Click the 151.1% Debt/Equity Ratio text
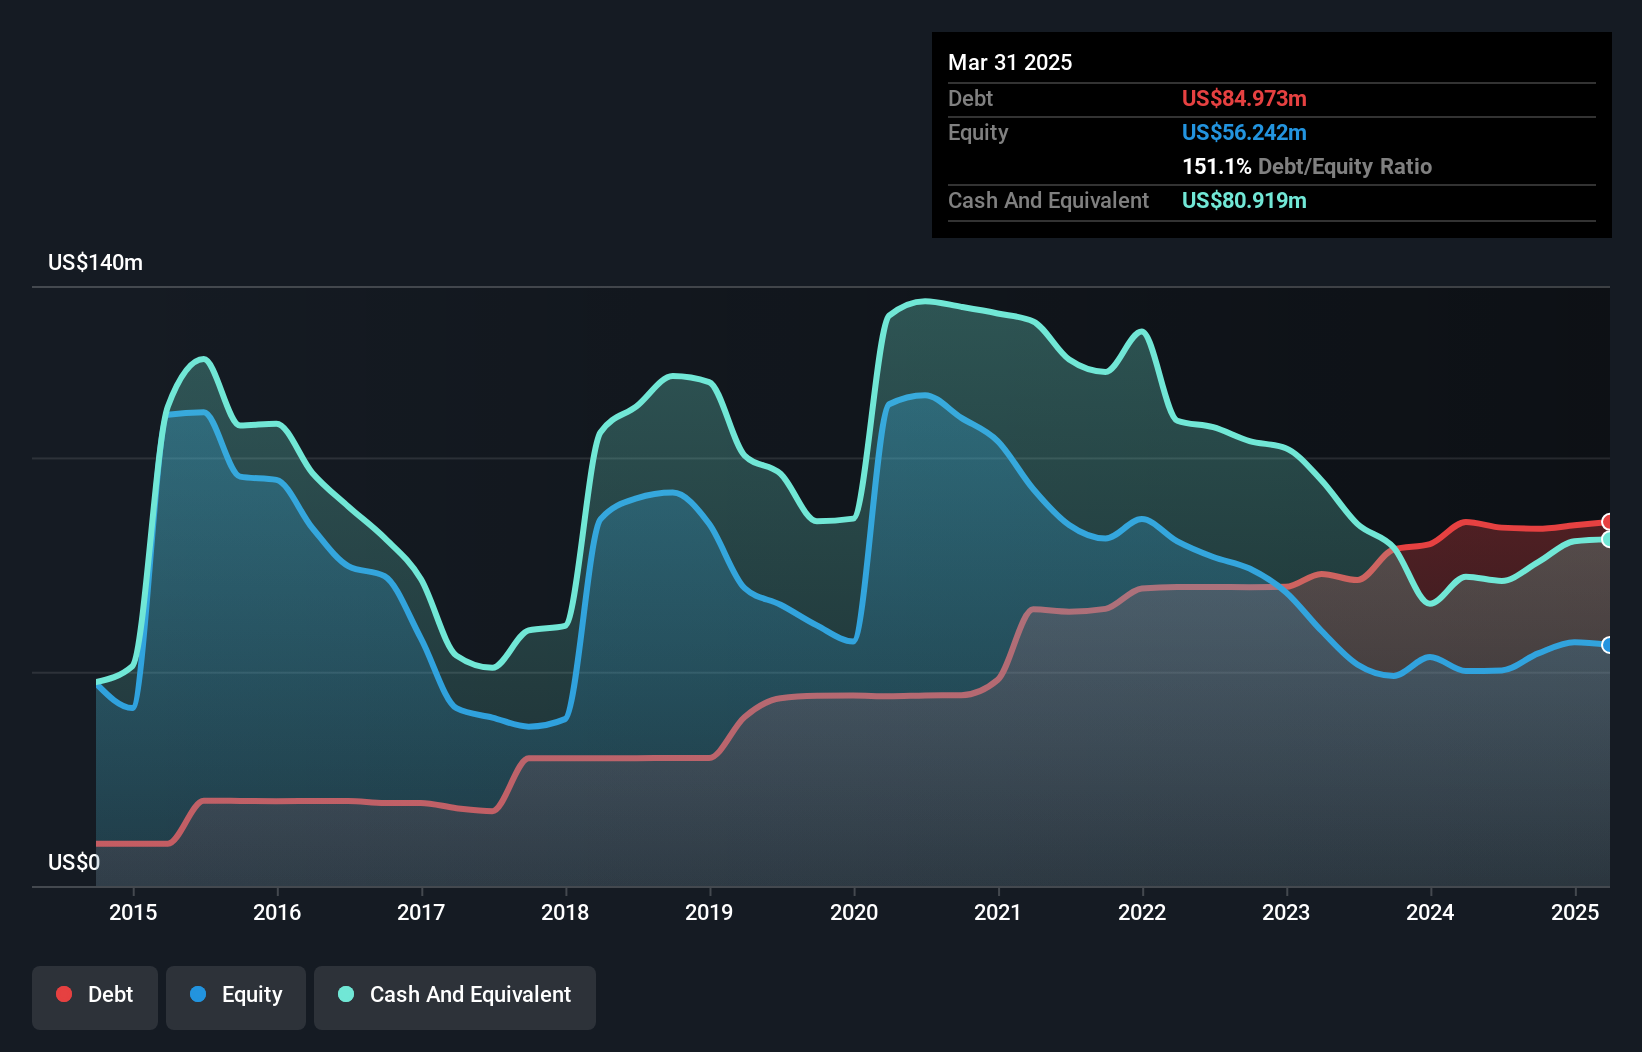Viewport: 1642px width, 1052px height. [x=1307, y=166]
